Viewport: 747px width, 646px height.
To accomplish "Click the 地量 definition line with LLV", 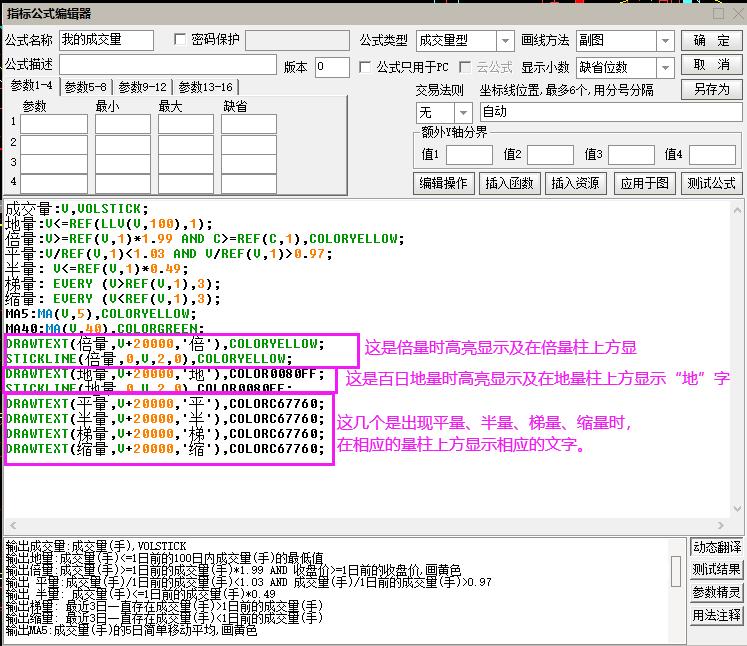I will pos(109,224).
